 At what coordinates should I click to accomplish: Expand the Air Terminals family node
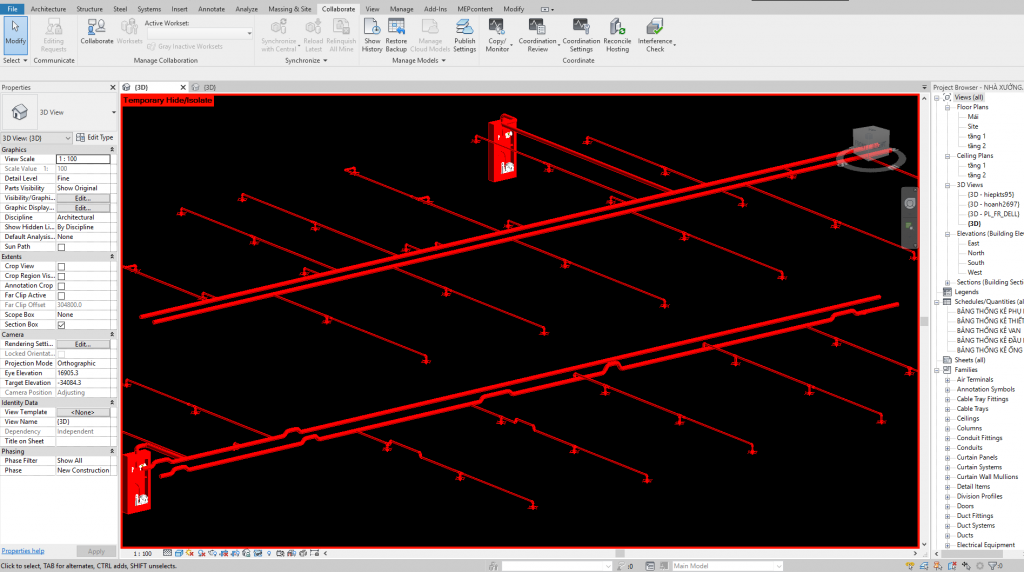pos(948,379)
